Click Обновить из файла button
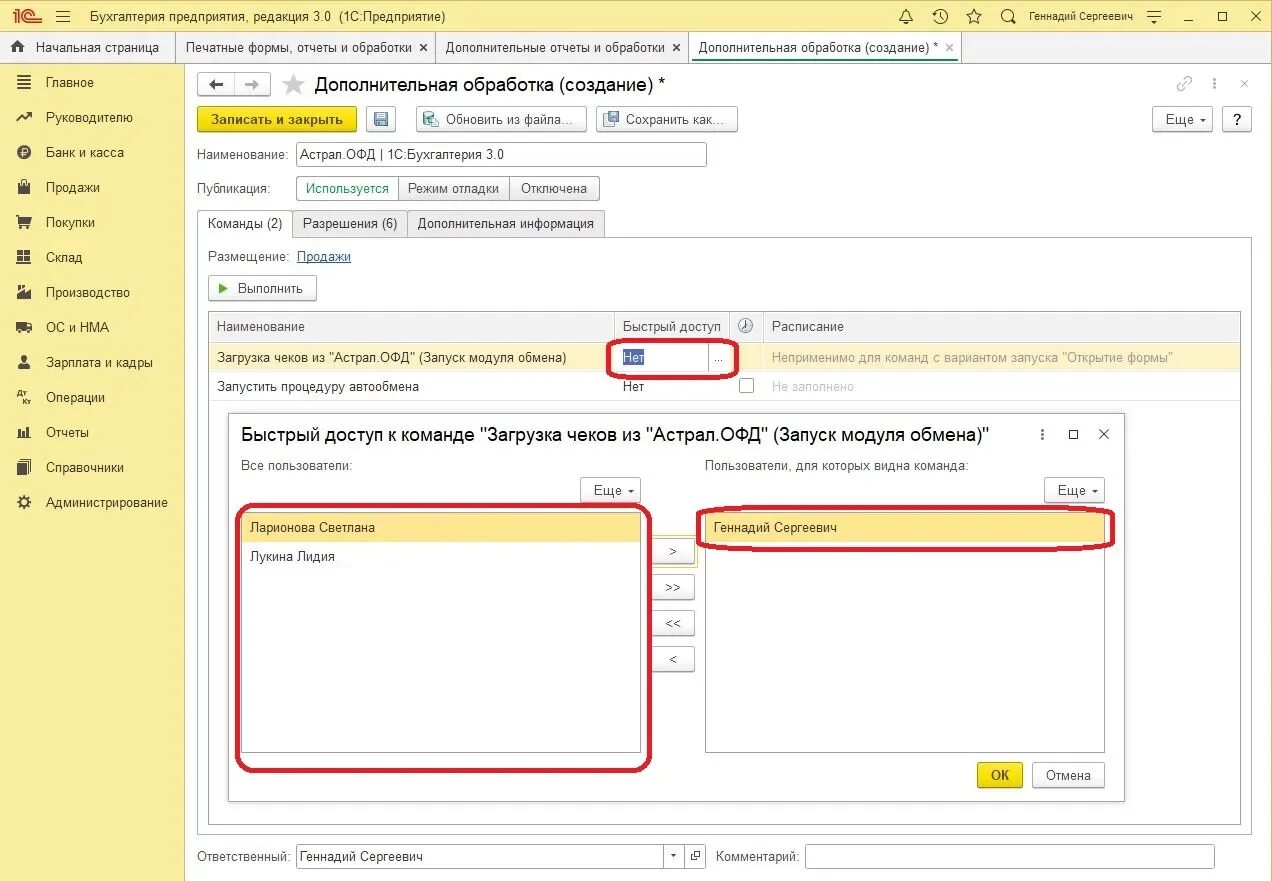This screenshot has height=881, width=1272. 502,119
